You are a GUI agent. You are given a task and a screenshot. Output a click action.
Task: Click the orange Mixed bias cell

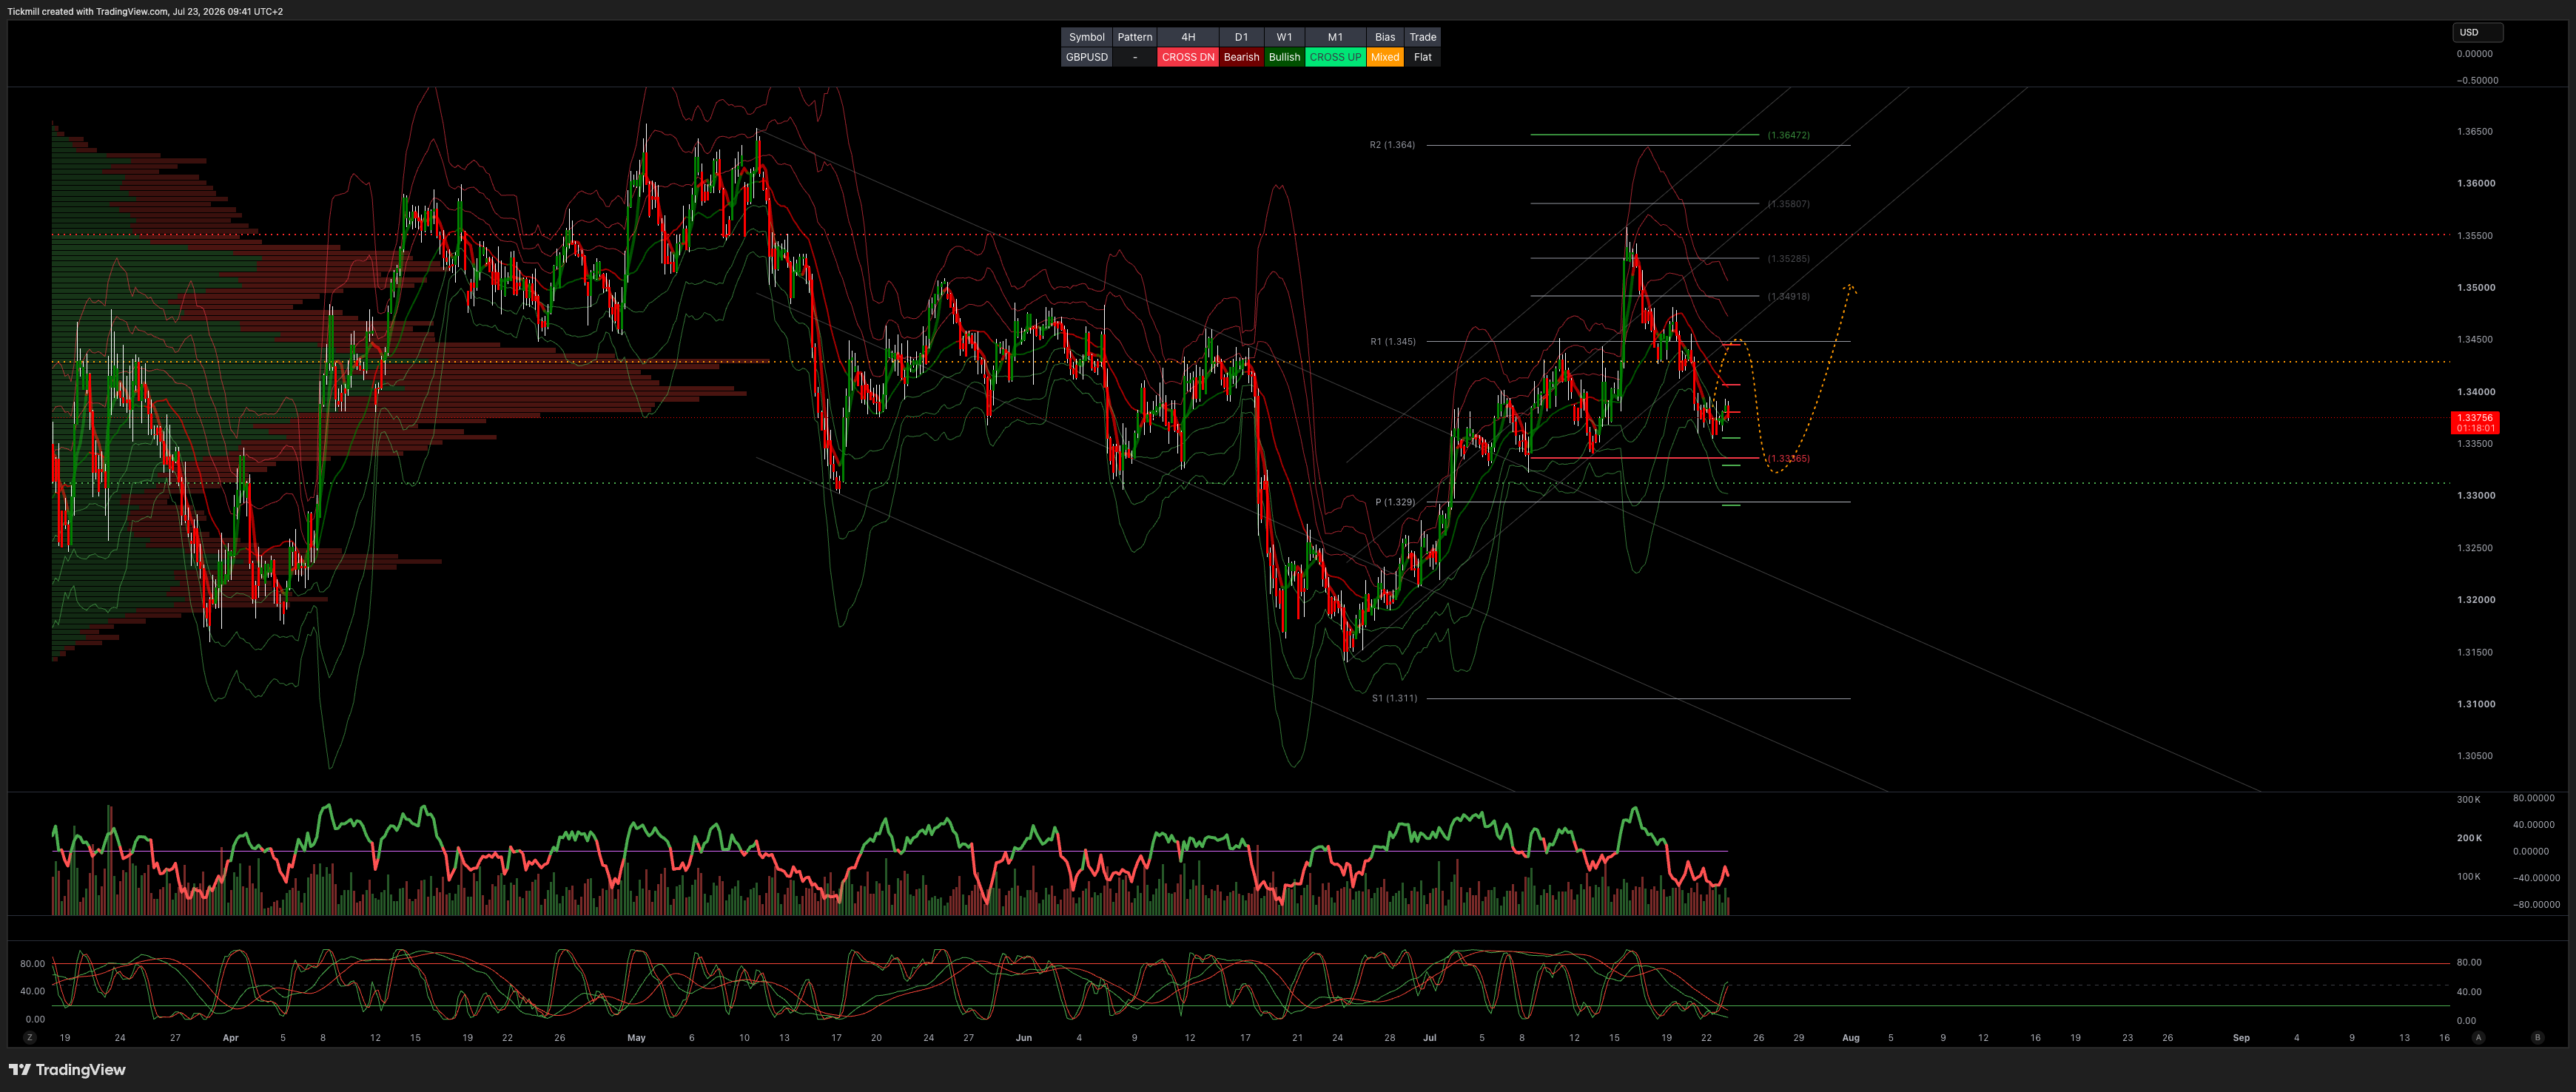[x=1385, y=57]
